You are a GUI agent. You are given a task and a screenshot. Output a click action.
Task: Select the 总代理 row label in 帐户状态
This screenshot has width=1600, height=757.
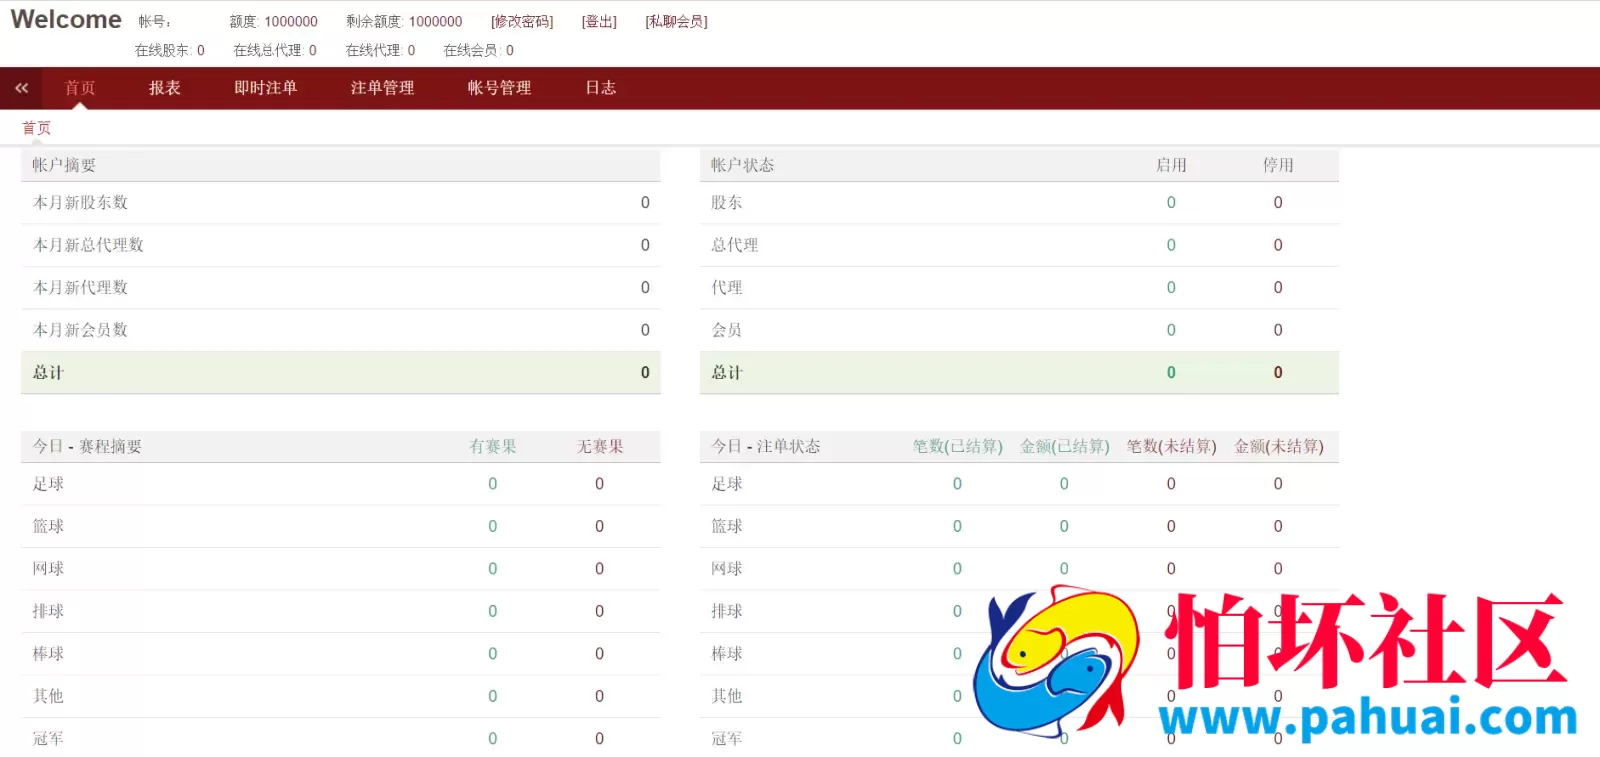(735, 245)
